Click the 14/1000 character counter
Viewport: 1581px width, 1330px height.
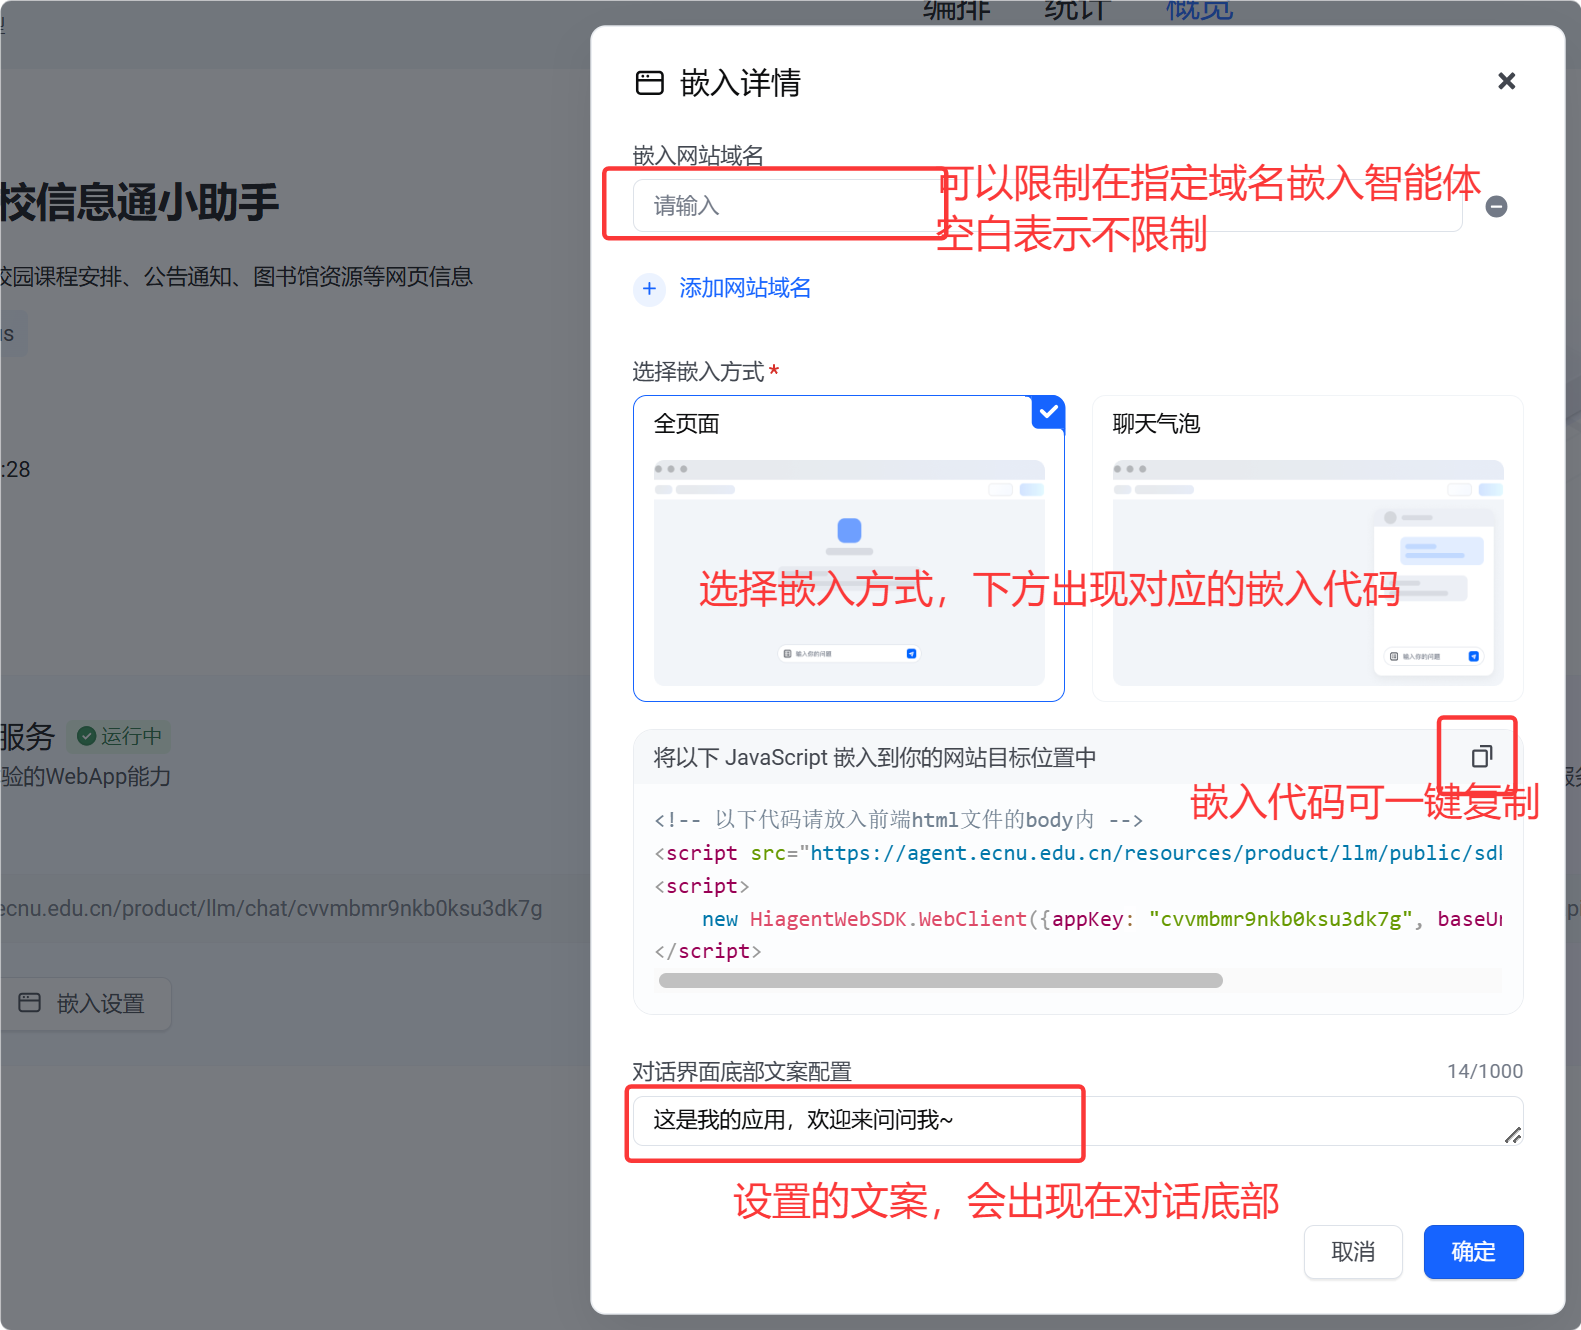click(x=1485, y=1071)
